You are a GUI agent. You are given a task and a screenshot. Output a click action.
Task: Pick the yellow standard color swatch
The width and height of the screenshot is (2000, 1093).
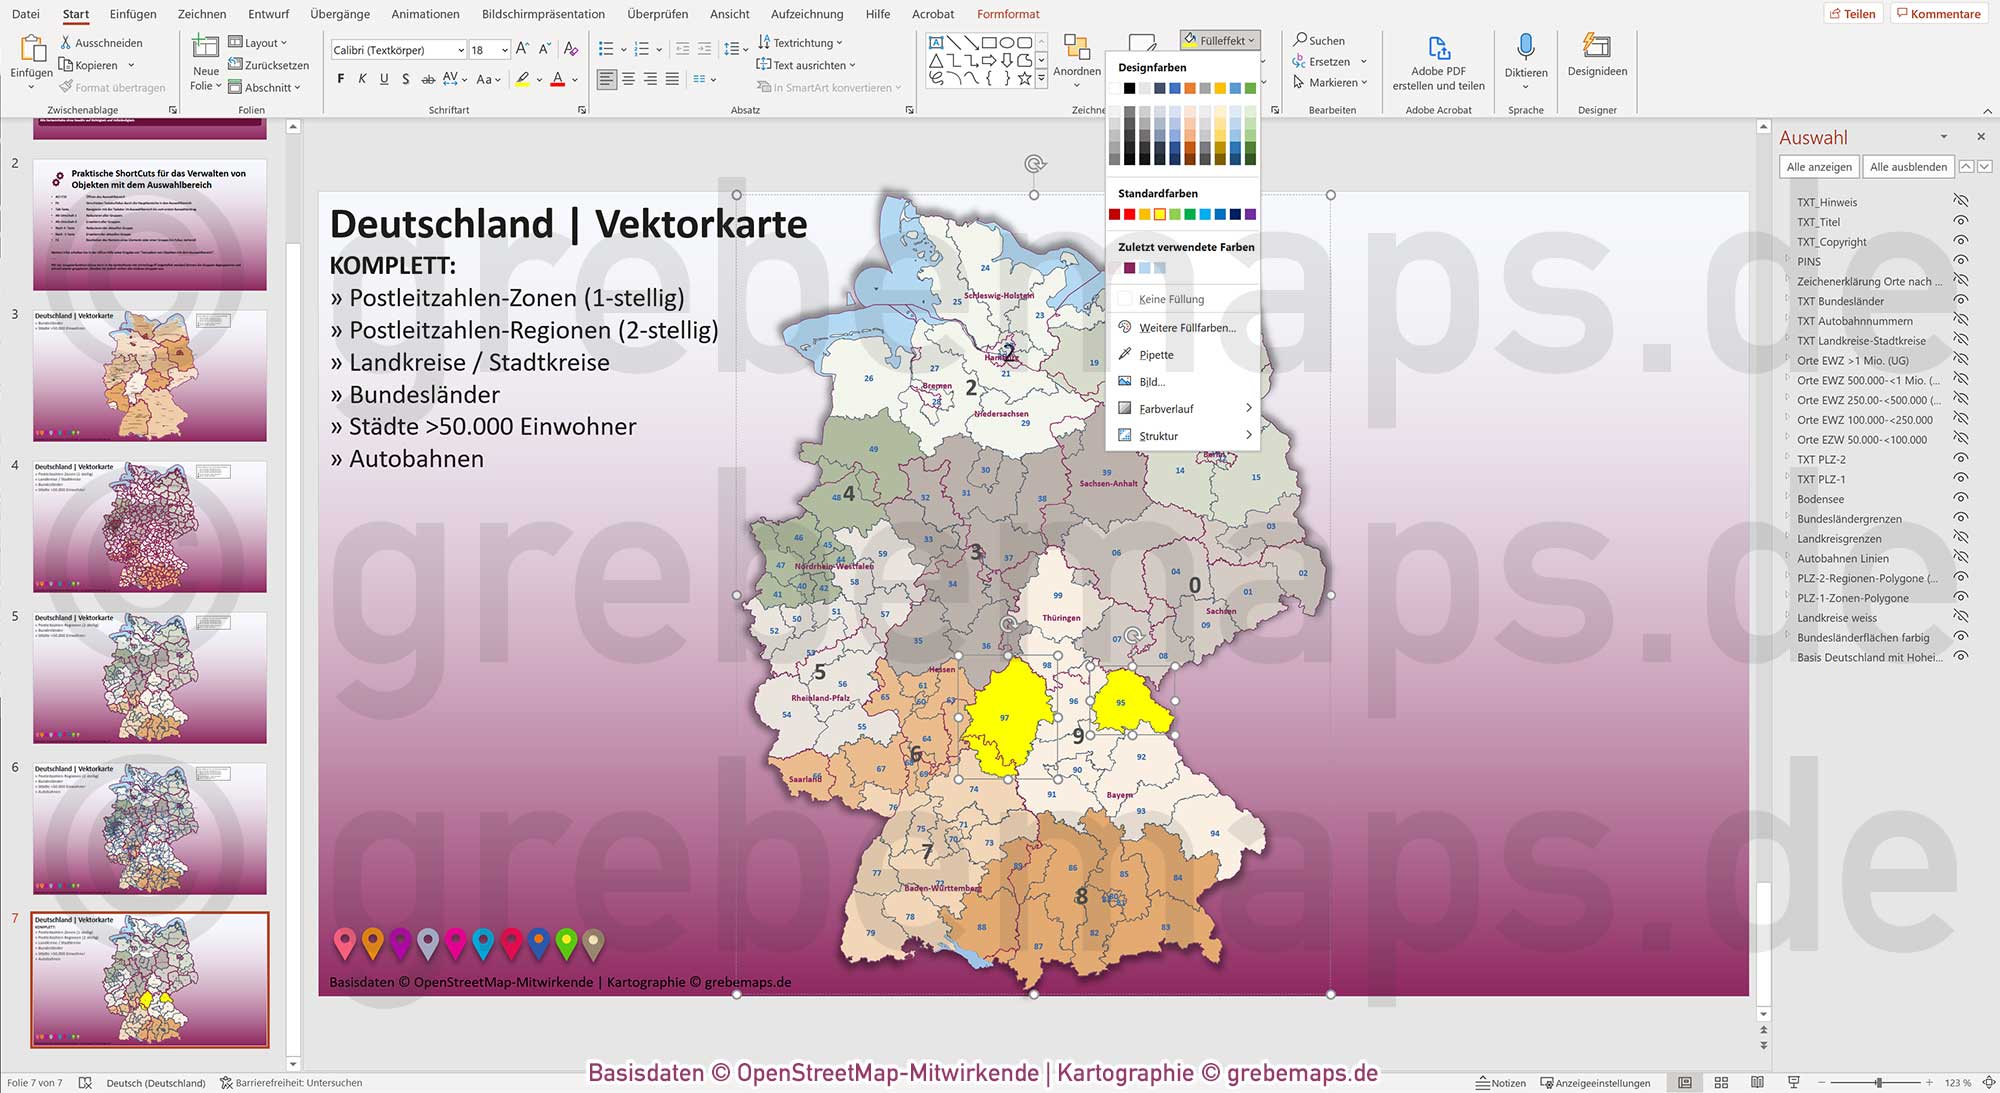click(1159, 213)
